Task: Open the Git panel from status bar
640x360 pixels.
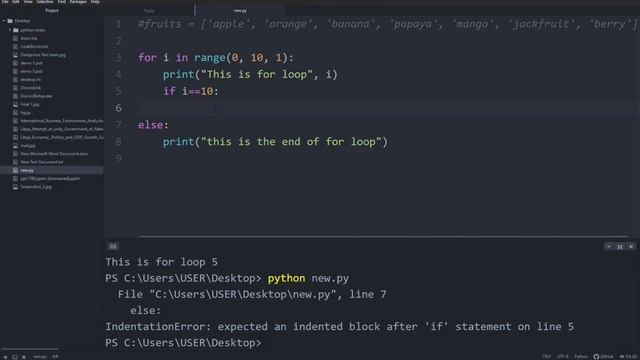Action: [x=629, y=357]
